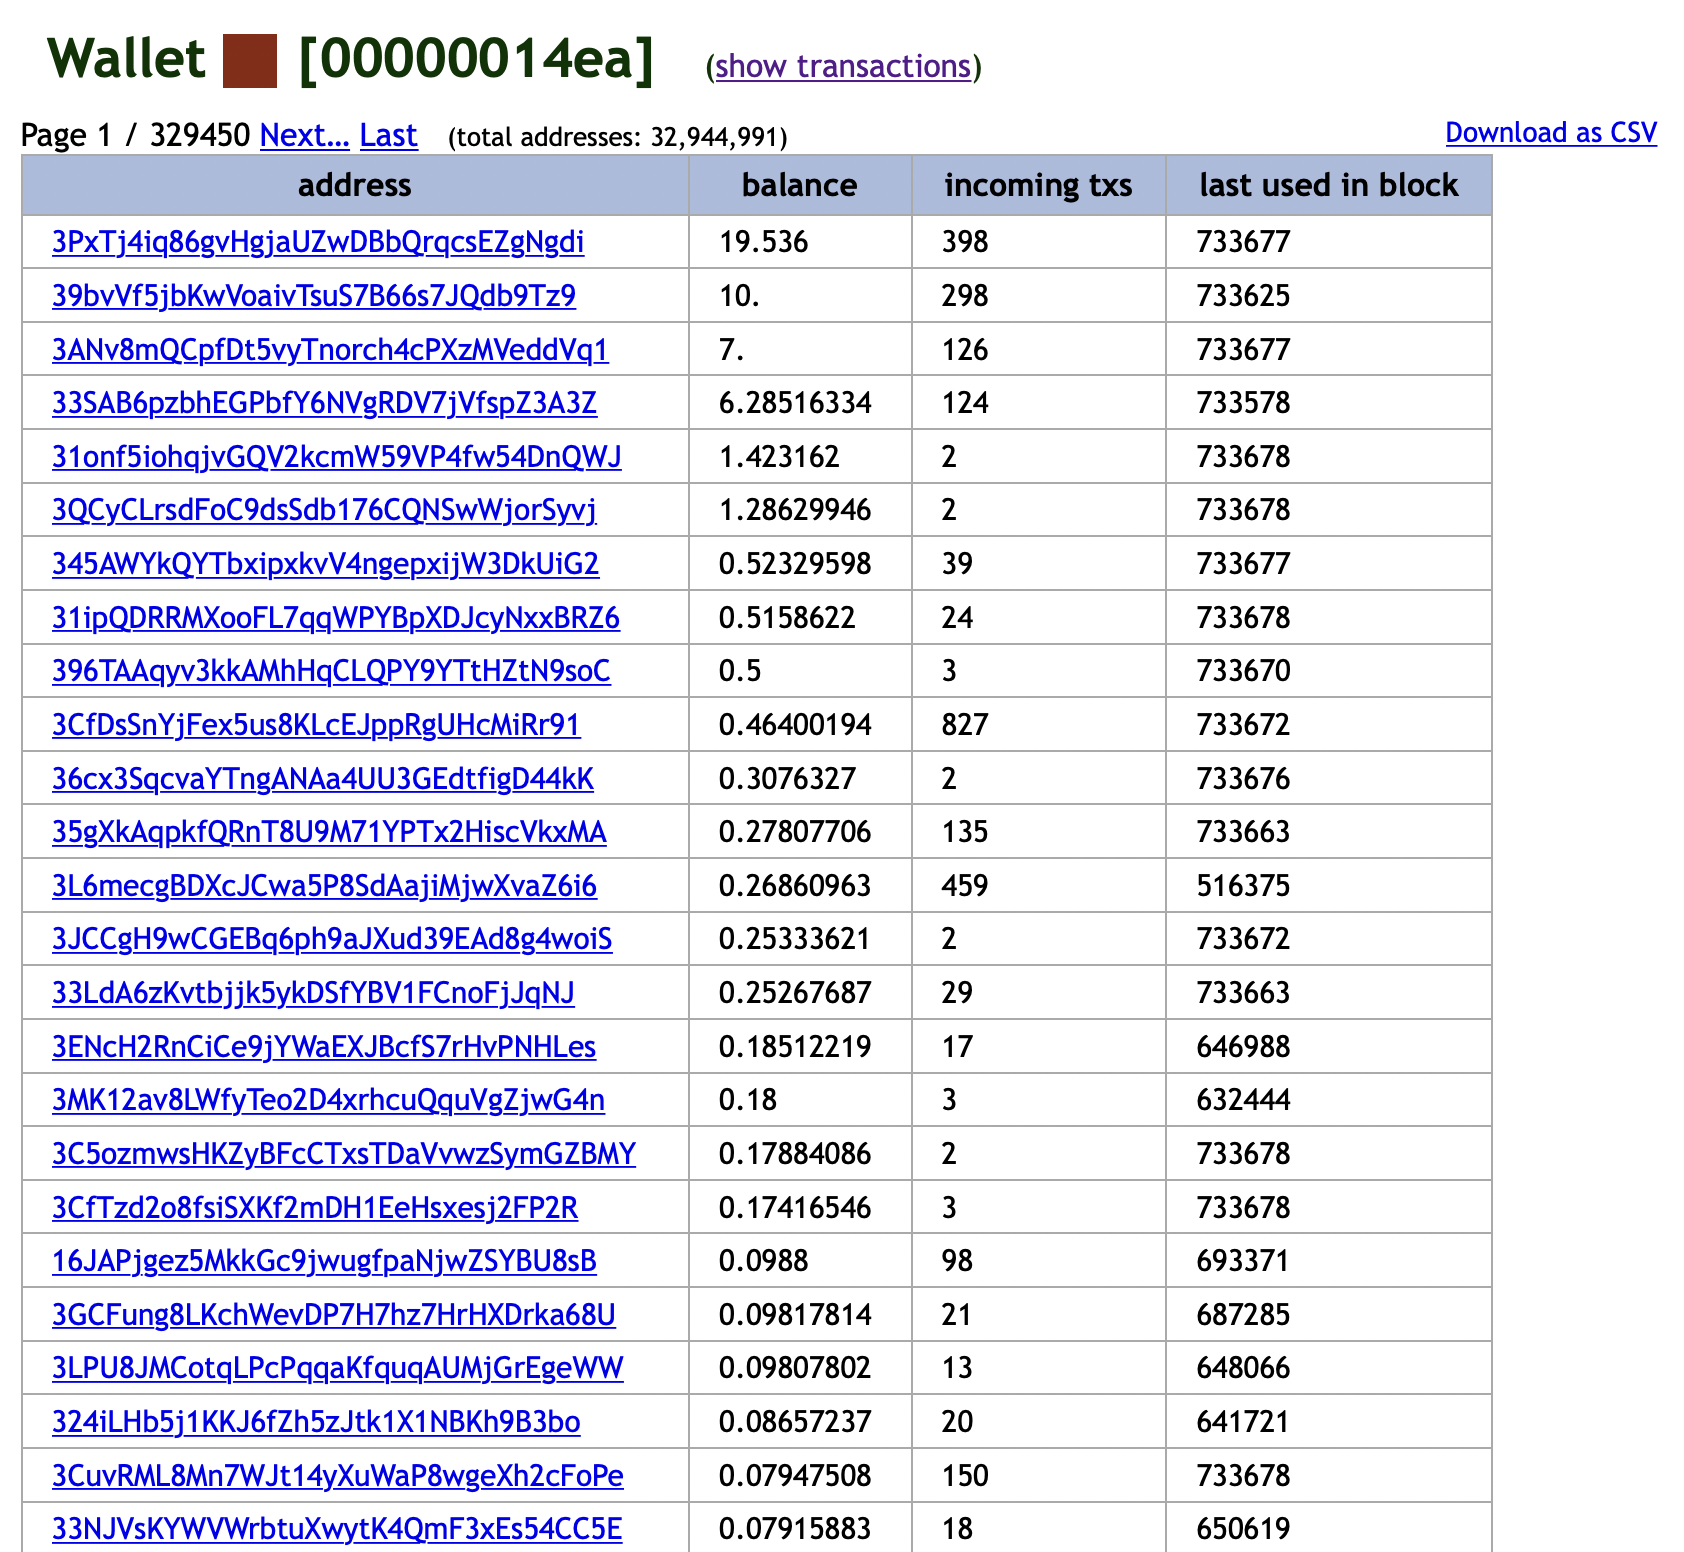Click incoming txs value 150

pyautogui.click(x=965, y=1476)
